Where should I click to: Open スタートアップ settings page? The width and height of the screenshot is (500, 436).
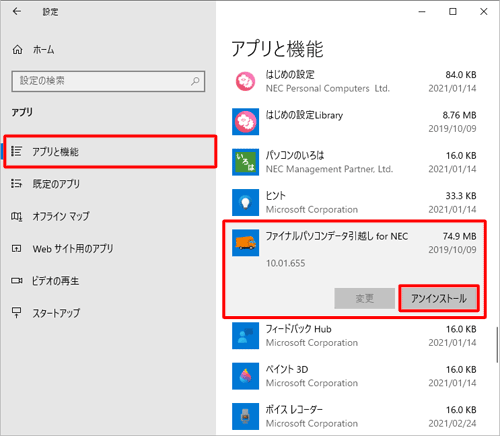coord(108,313)
